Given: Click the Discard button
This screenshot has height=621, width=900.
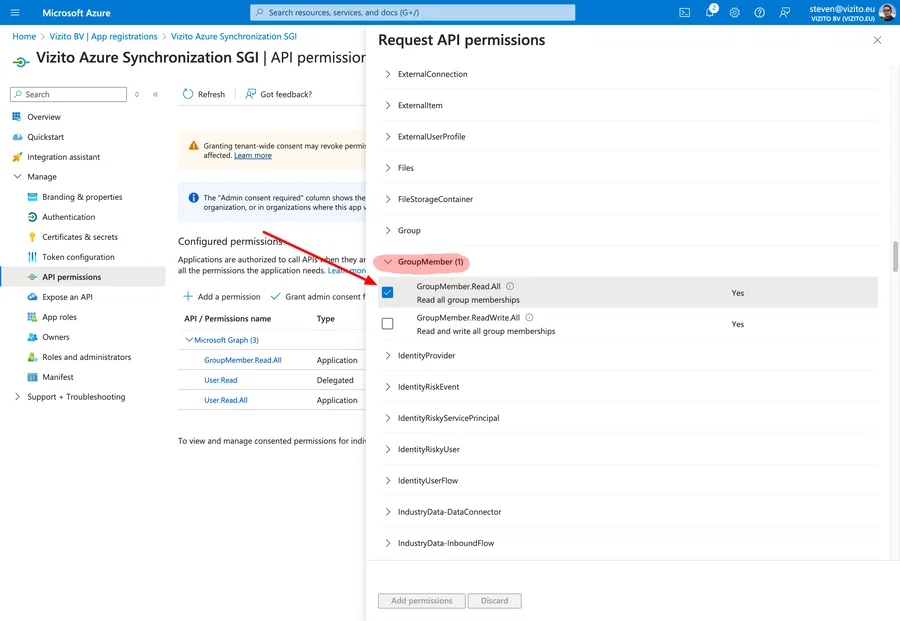Looking at the screenshot, I should pos(494,601).
